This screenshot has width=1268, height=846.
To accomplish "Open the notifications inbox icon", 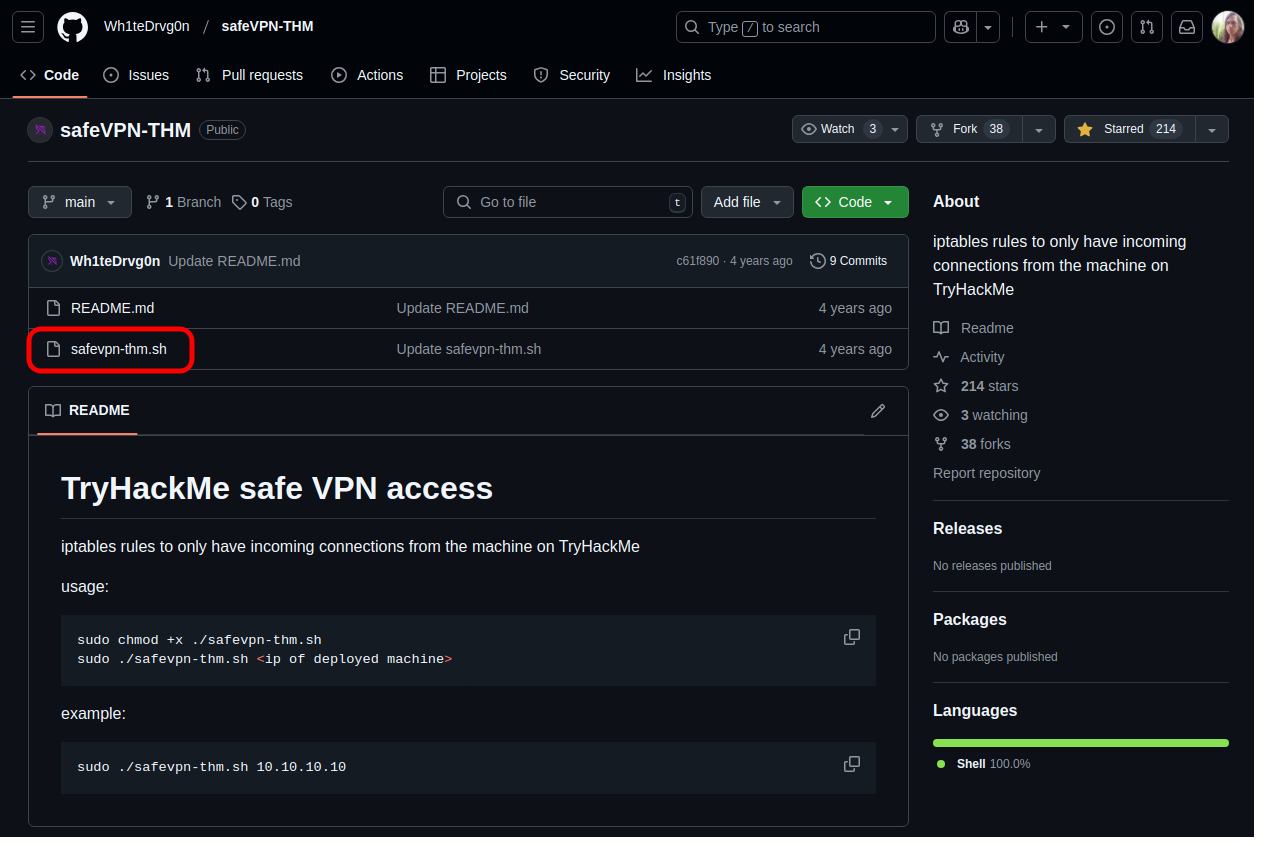I will 1187,27.
